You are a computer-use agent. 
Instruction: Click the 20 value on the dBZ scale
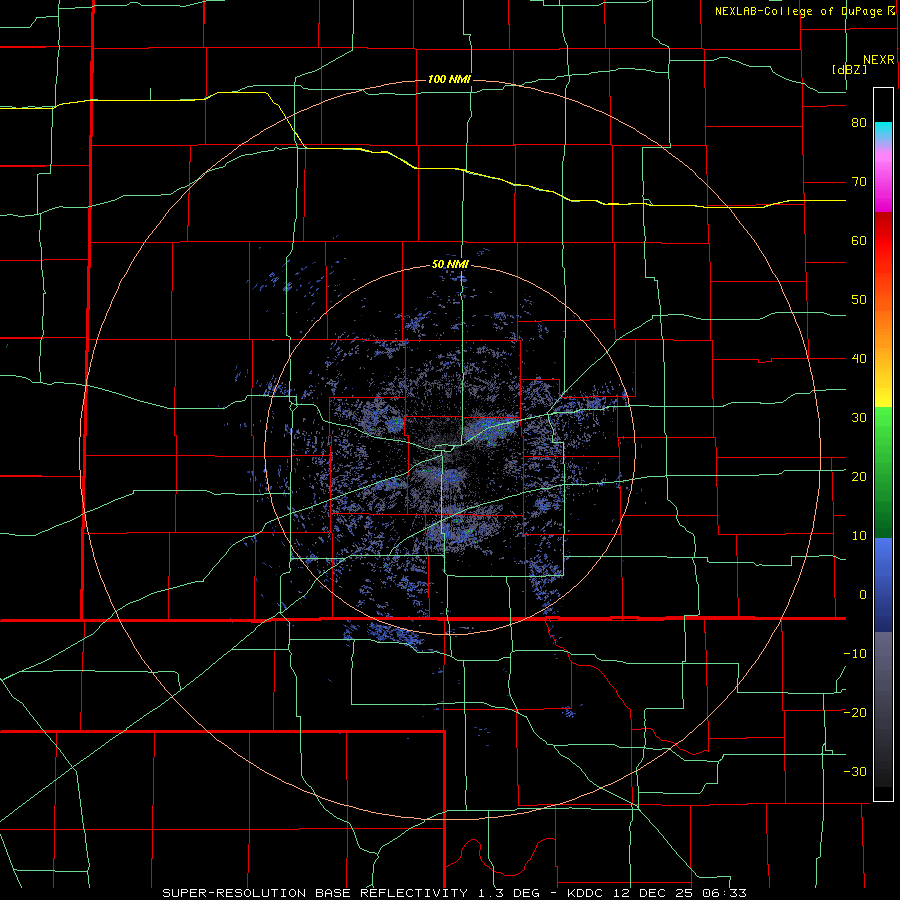[859, 477]
